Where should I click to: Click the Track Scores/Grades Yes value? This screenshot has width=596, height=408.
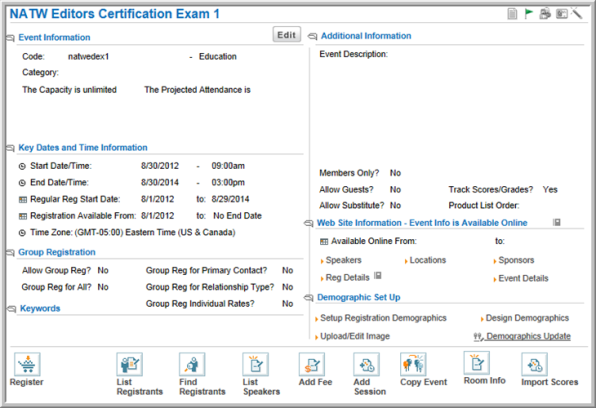pyautogui.click(x=550, y=190)
